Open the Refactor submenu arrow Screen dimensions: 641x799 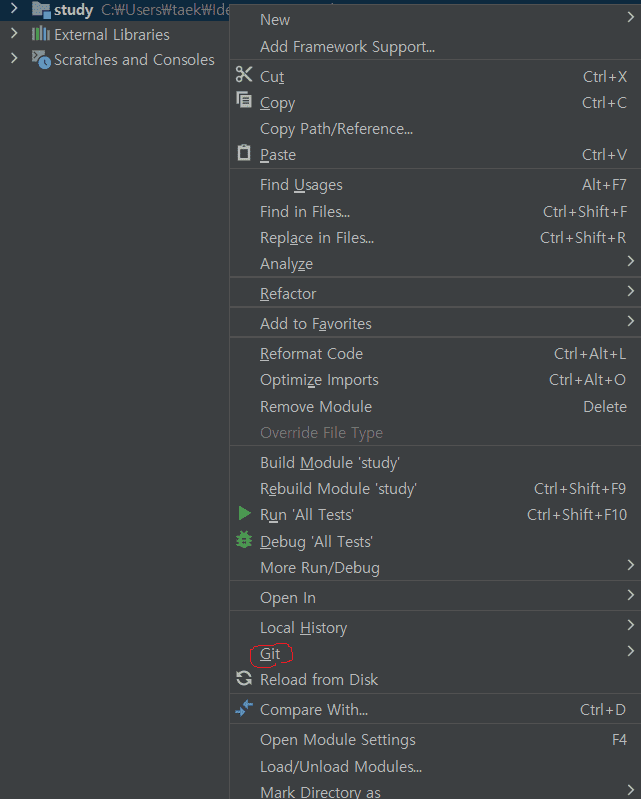(630, 292)
